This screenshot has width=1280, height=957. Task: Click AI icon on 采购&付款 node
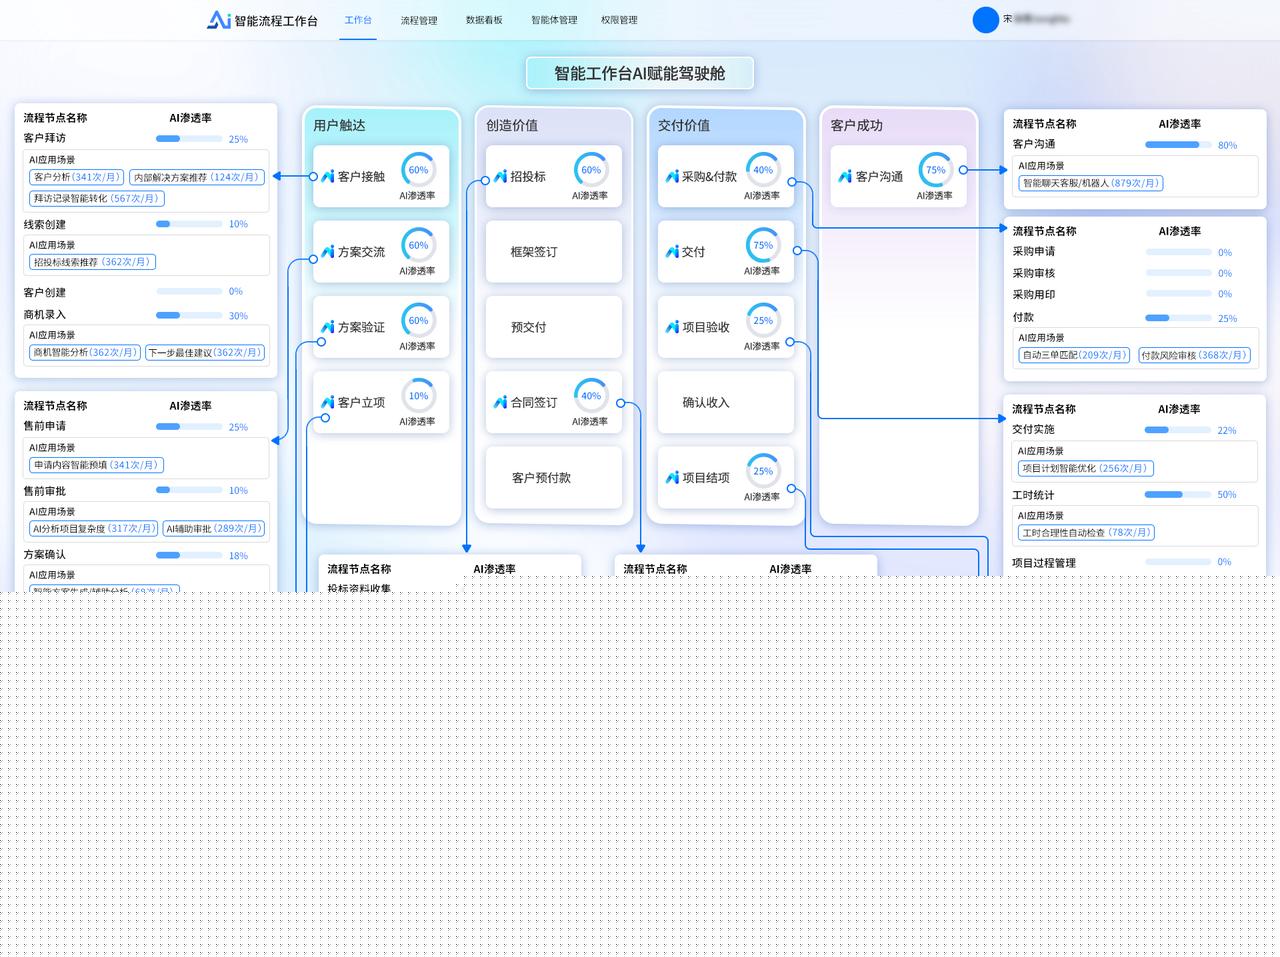[x=672, y=177]
